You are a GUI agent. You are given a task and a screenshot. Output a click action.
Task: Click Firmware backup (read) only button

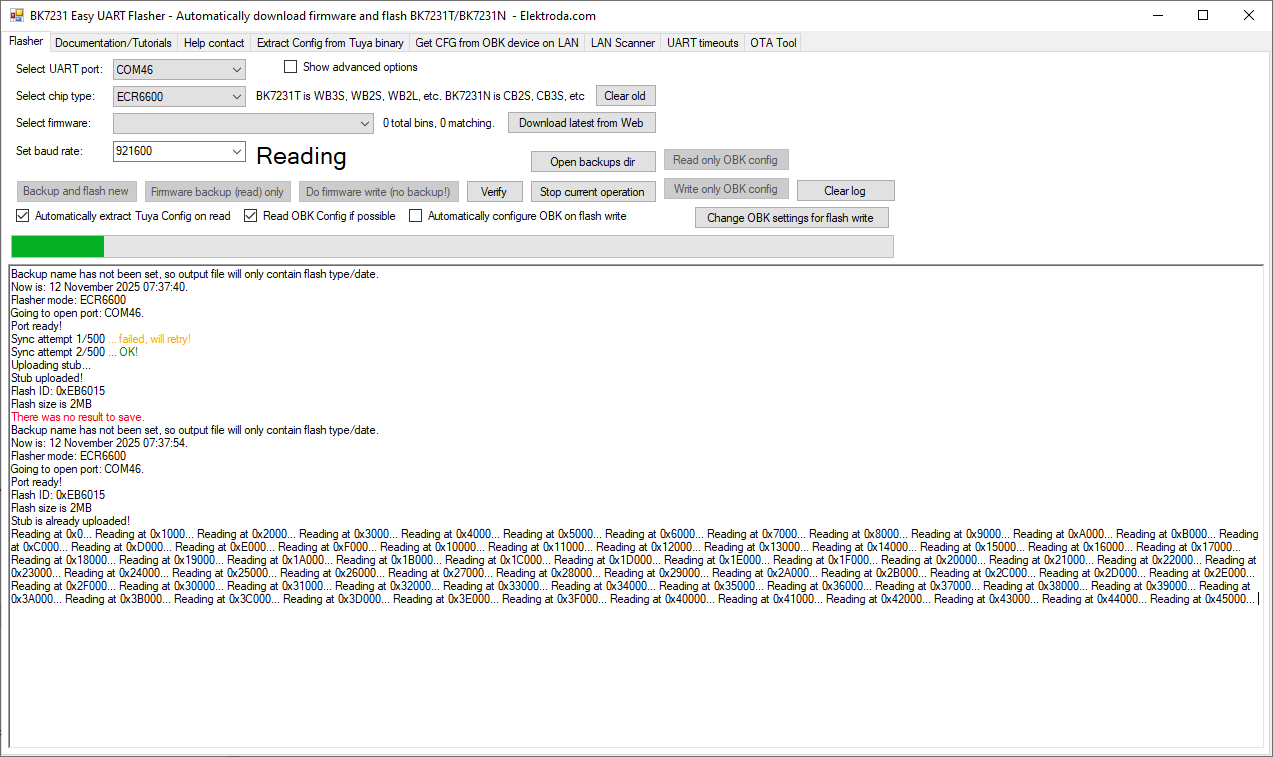[218, 192]
